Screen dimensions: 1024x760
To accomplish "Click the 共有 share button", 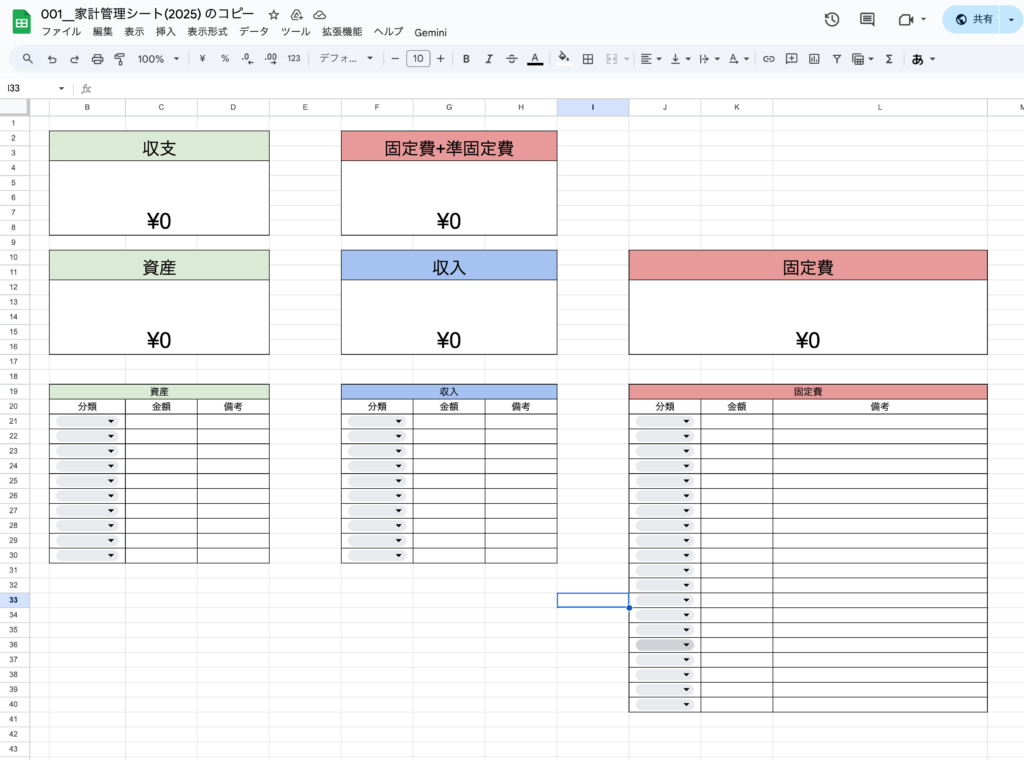I will pyautogui.click(x=974, y=19).
